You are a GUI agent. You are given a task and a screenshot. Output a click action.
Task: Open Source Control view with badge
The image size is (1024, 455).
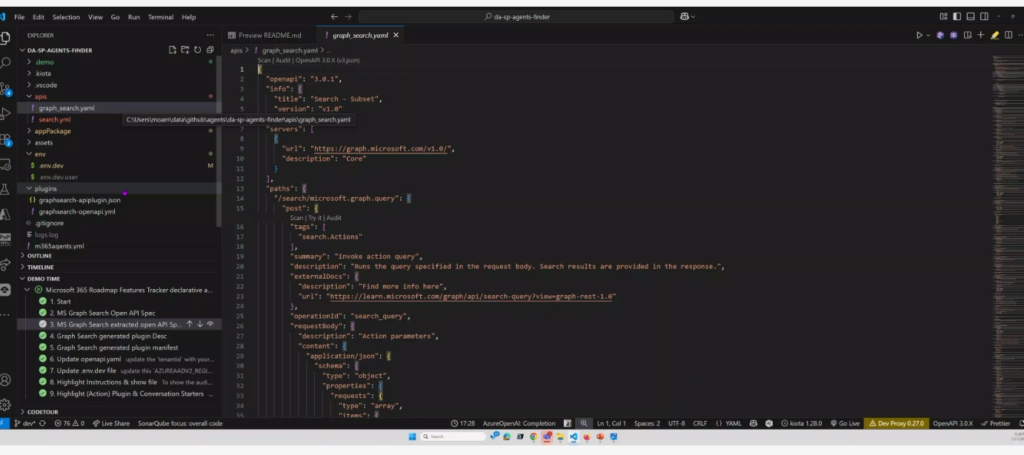point(5,89)
